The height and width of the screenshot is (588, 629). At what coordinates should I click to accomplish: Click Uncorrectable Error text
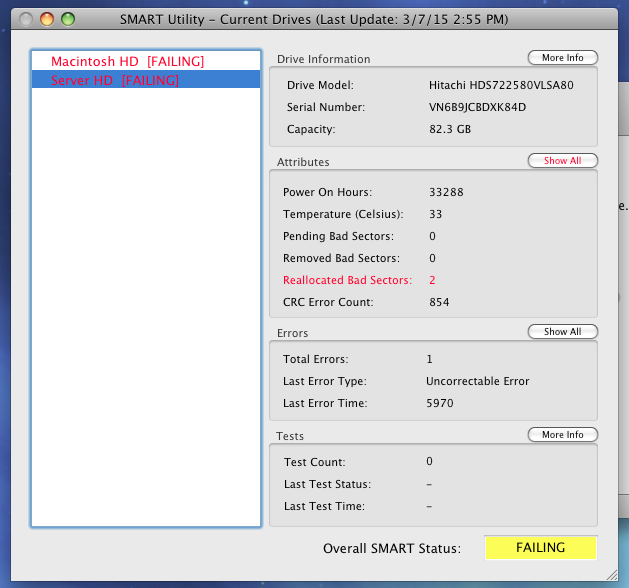(477, 381)
